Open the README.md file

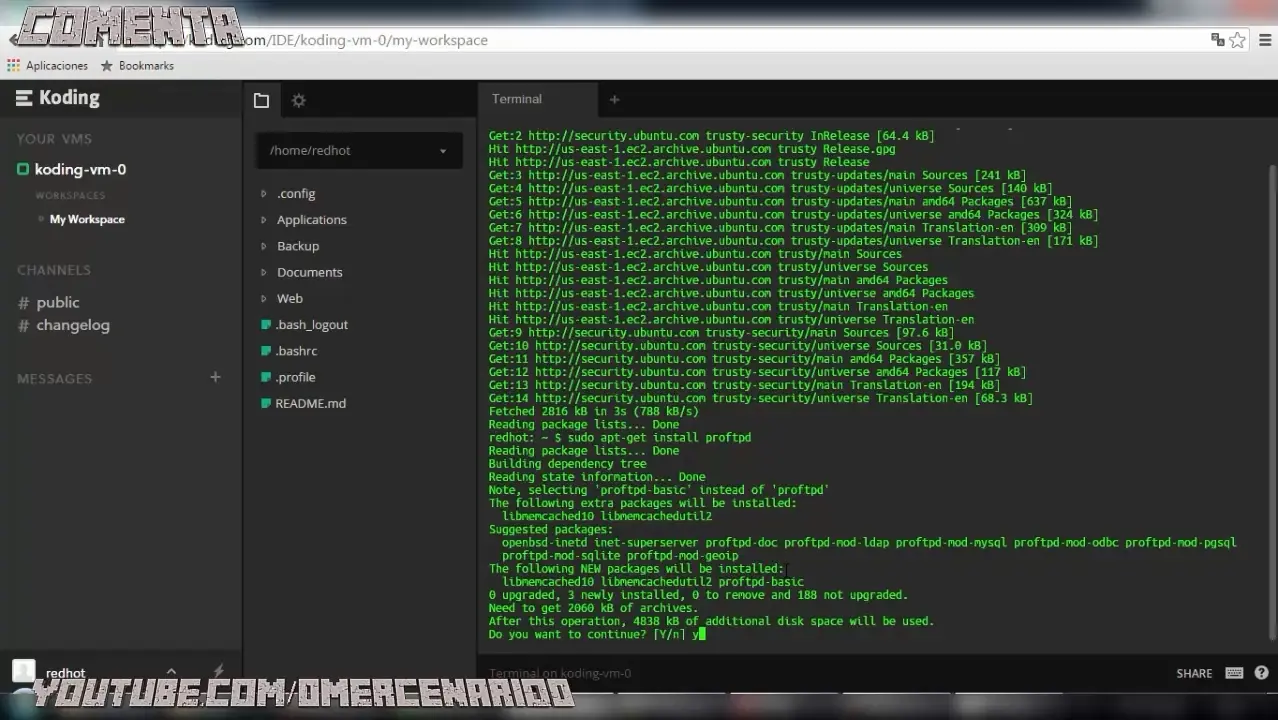tap(310, 403)
